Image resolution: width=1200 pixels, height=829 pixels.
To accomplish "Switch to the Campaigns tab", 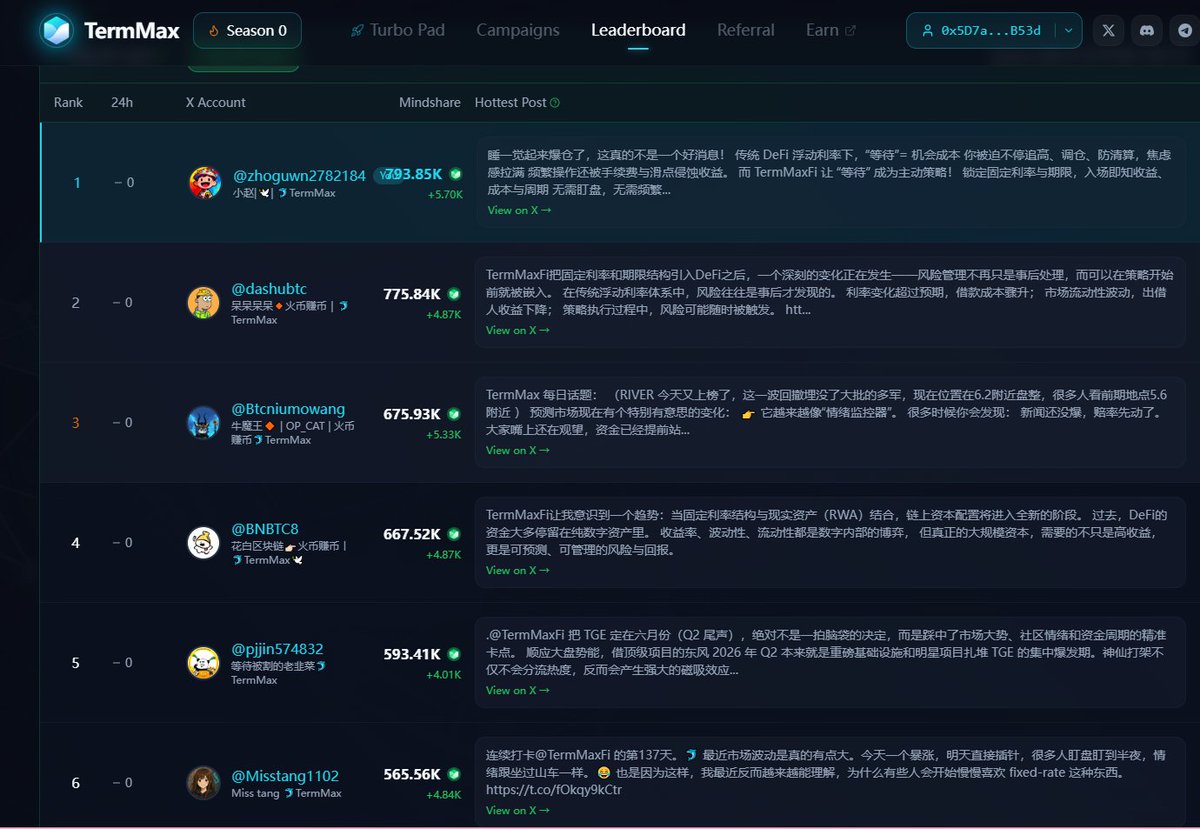I will [518, 30].
